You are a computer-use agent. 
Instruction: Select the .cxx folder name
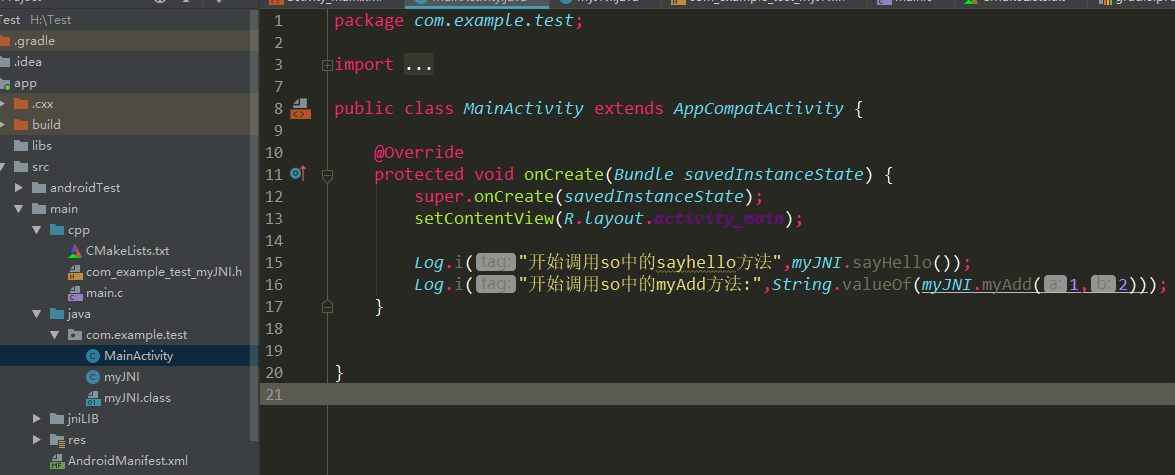pyautogui.click(x=43, y=104)
